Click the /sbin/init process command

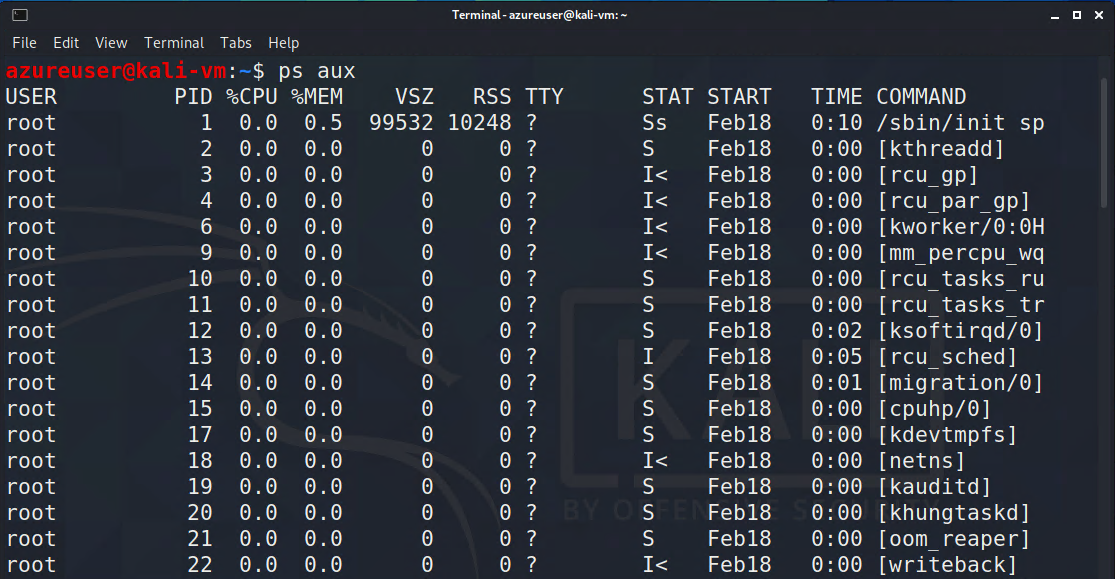coord(960,123)
